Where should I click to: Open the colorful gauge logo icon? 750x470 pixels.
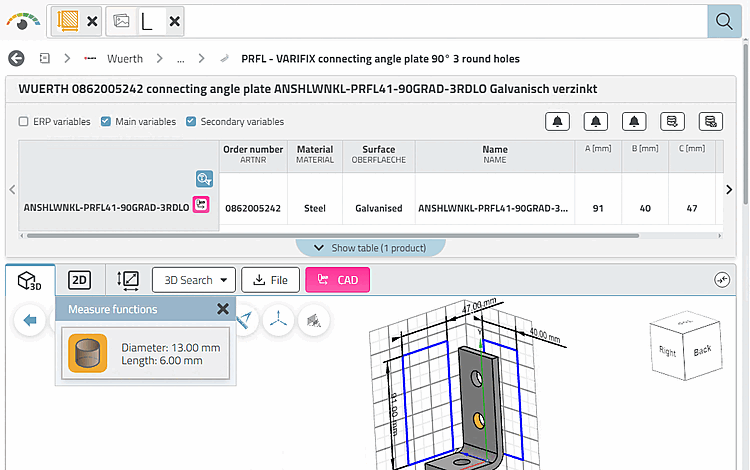coord(23,22)
